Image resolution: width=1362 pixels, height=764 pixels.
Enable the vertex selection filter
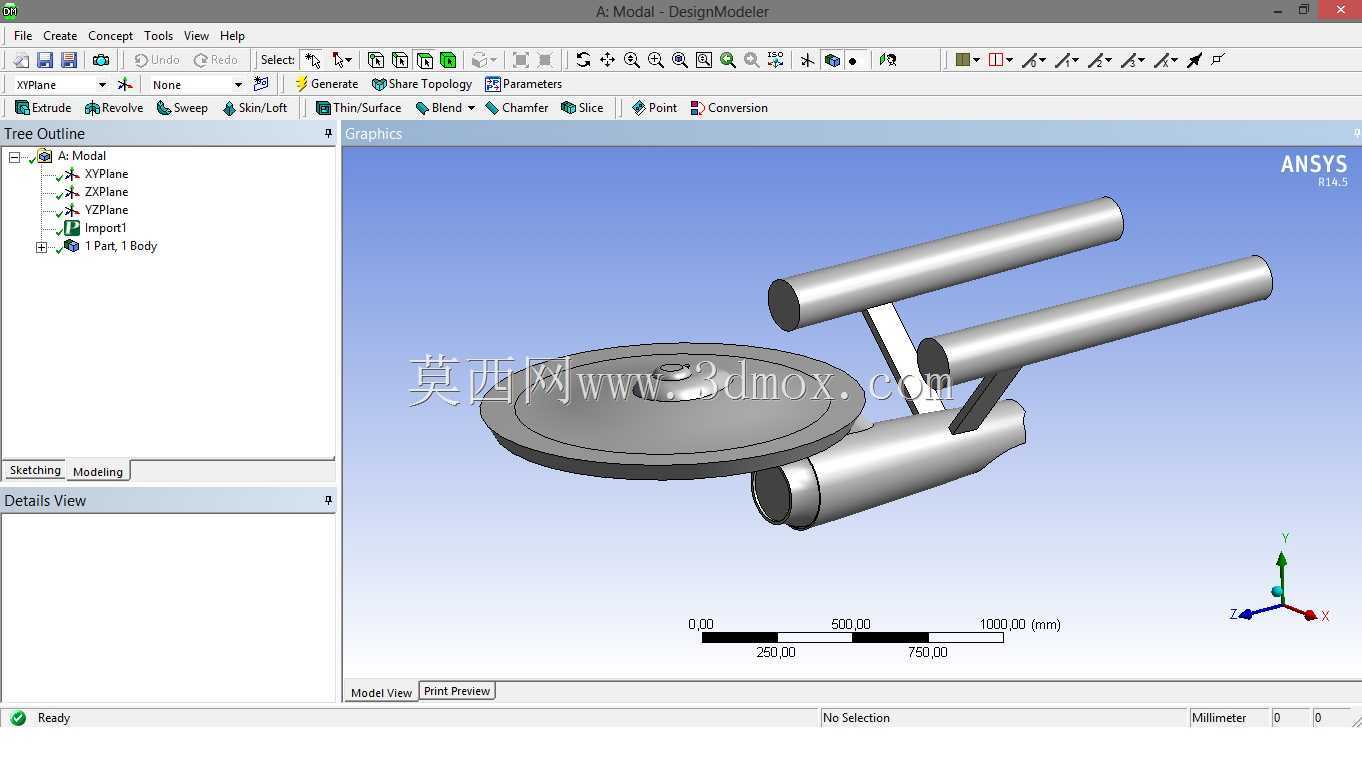click(376, 60)
